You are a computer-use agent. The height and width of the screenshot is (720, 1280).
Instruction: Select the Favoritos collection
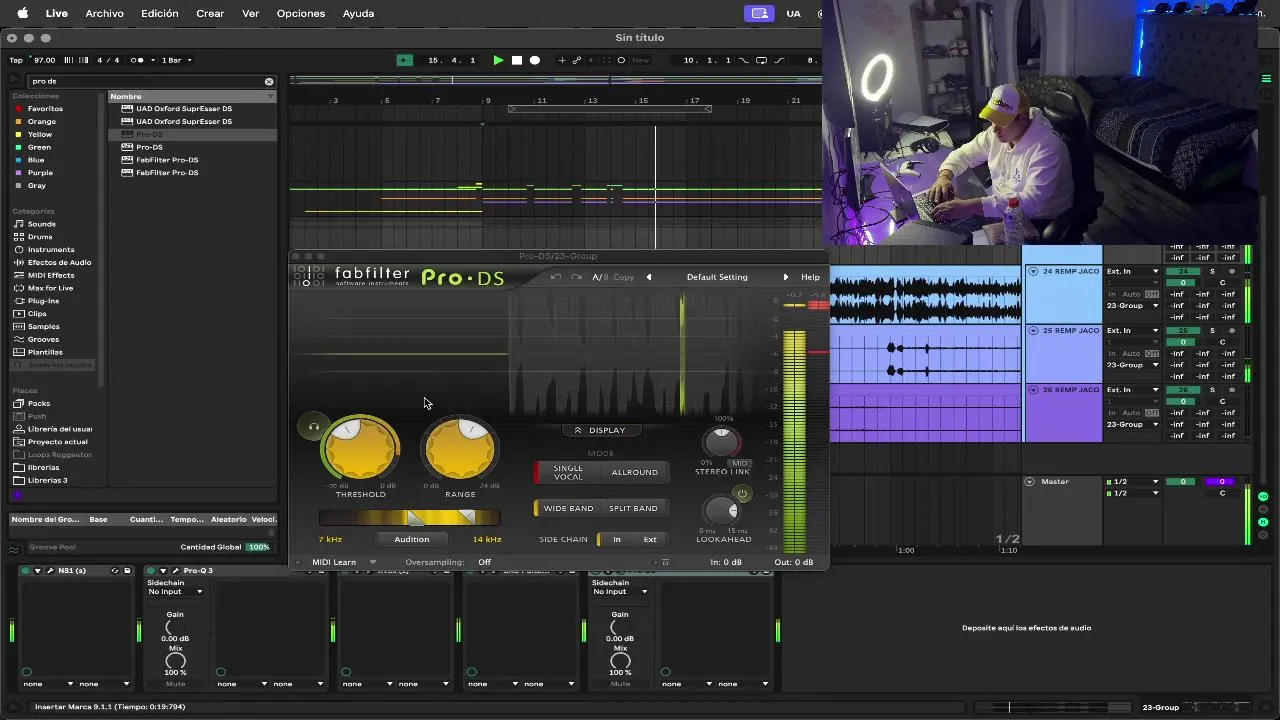(45, 108)
